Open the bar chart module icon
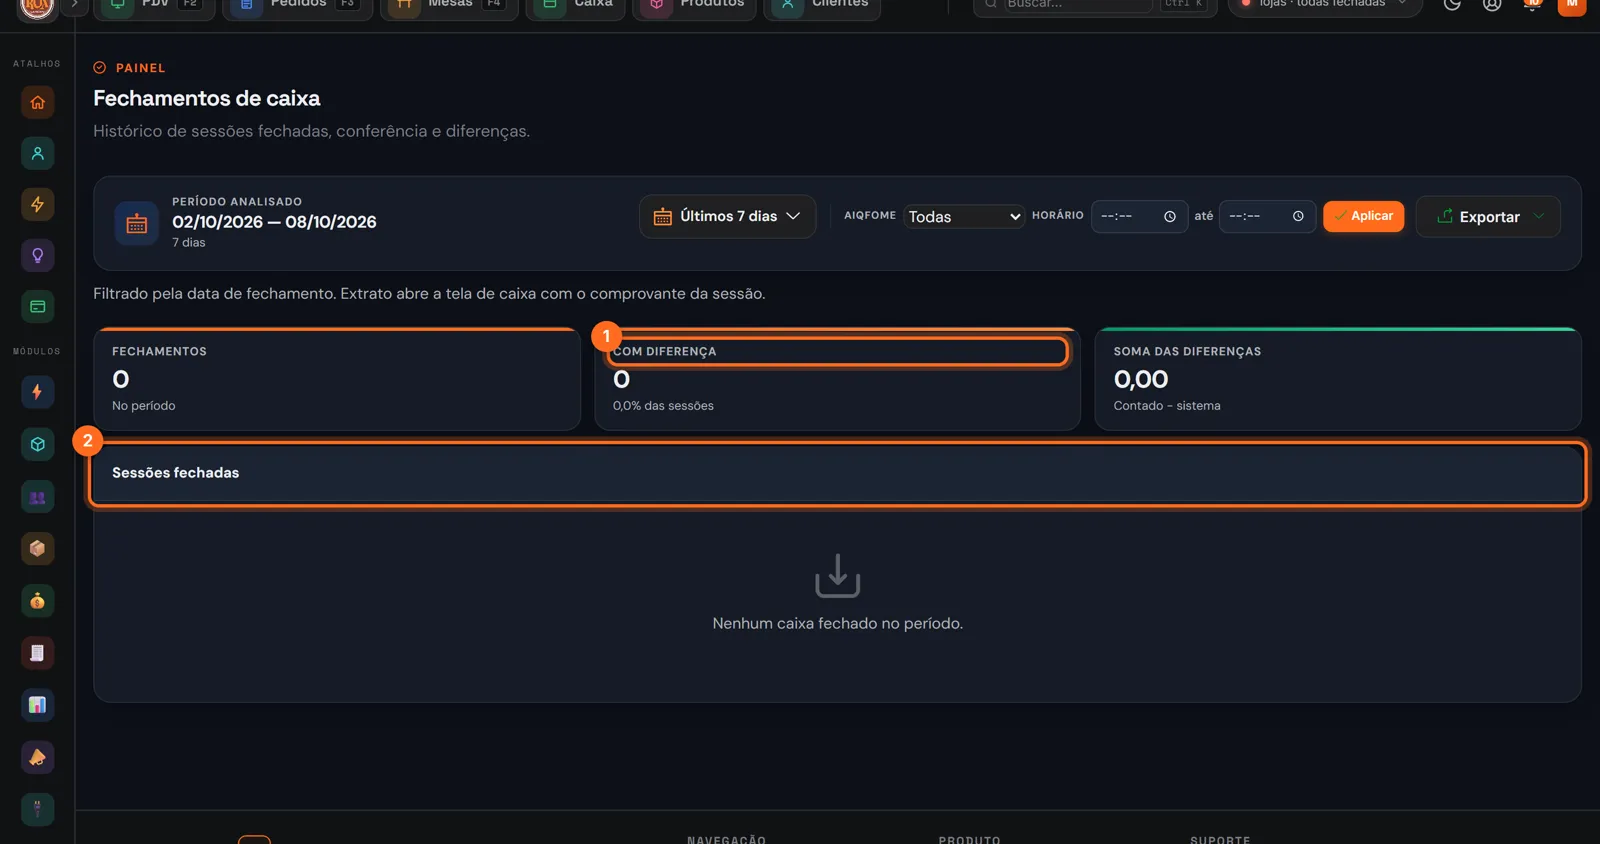The image size is (1600, 844). pos(38,705)
